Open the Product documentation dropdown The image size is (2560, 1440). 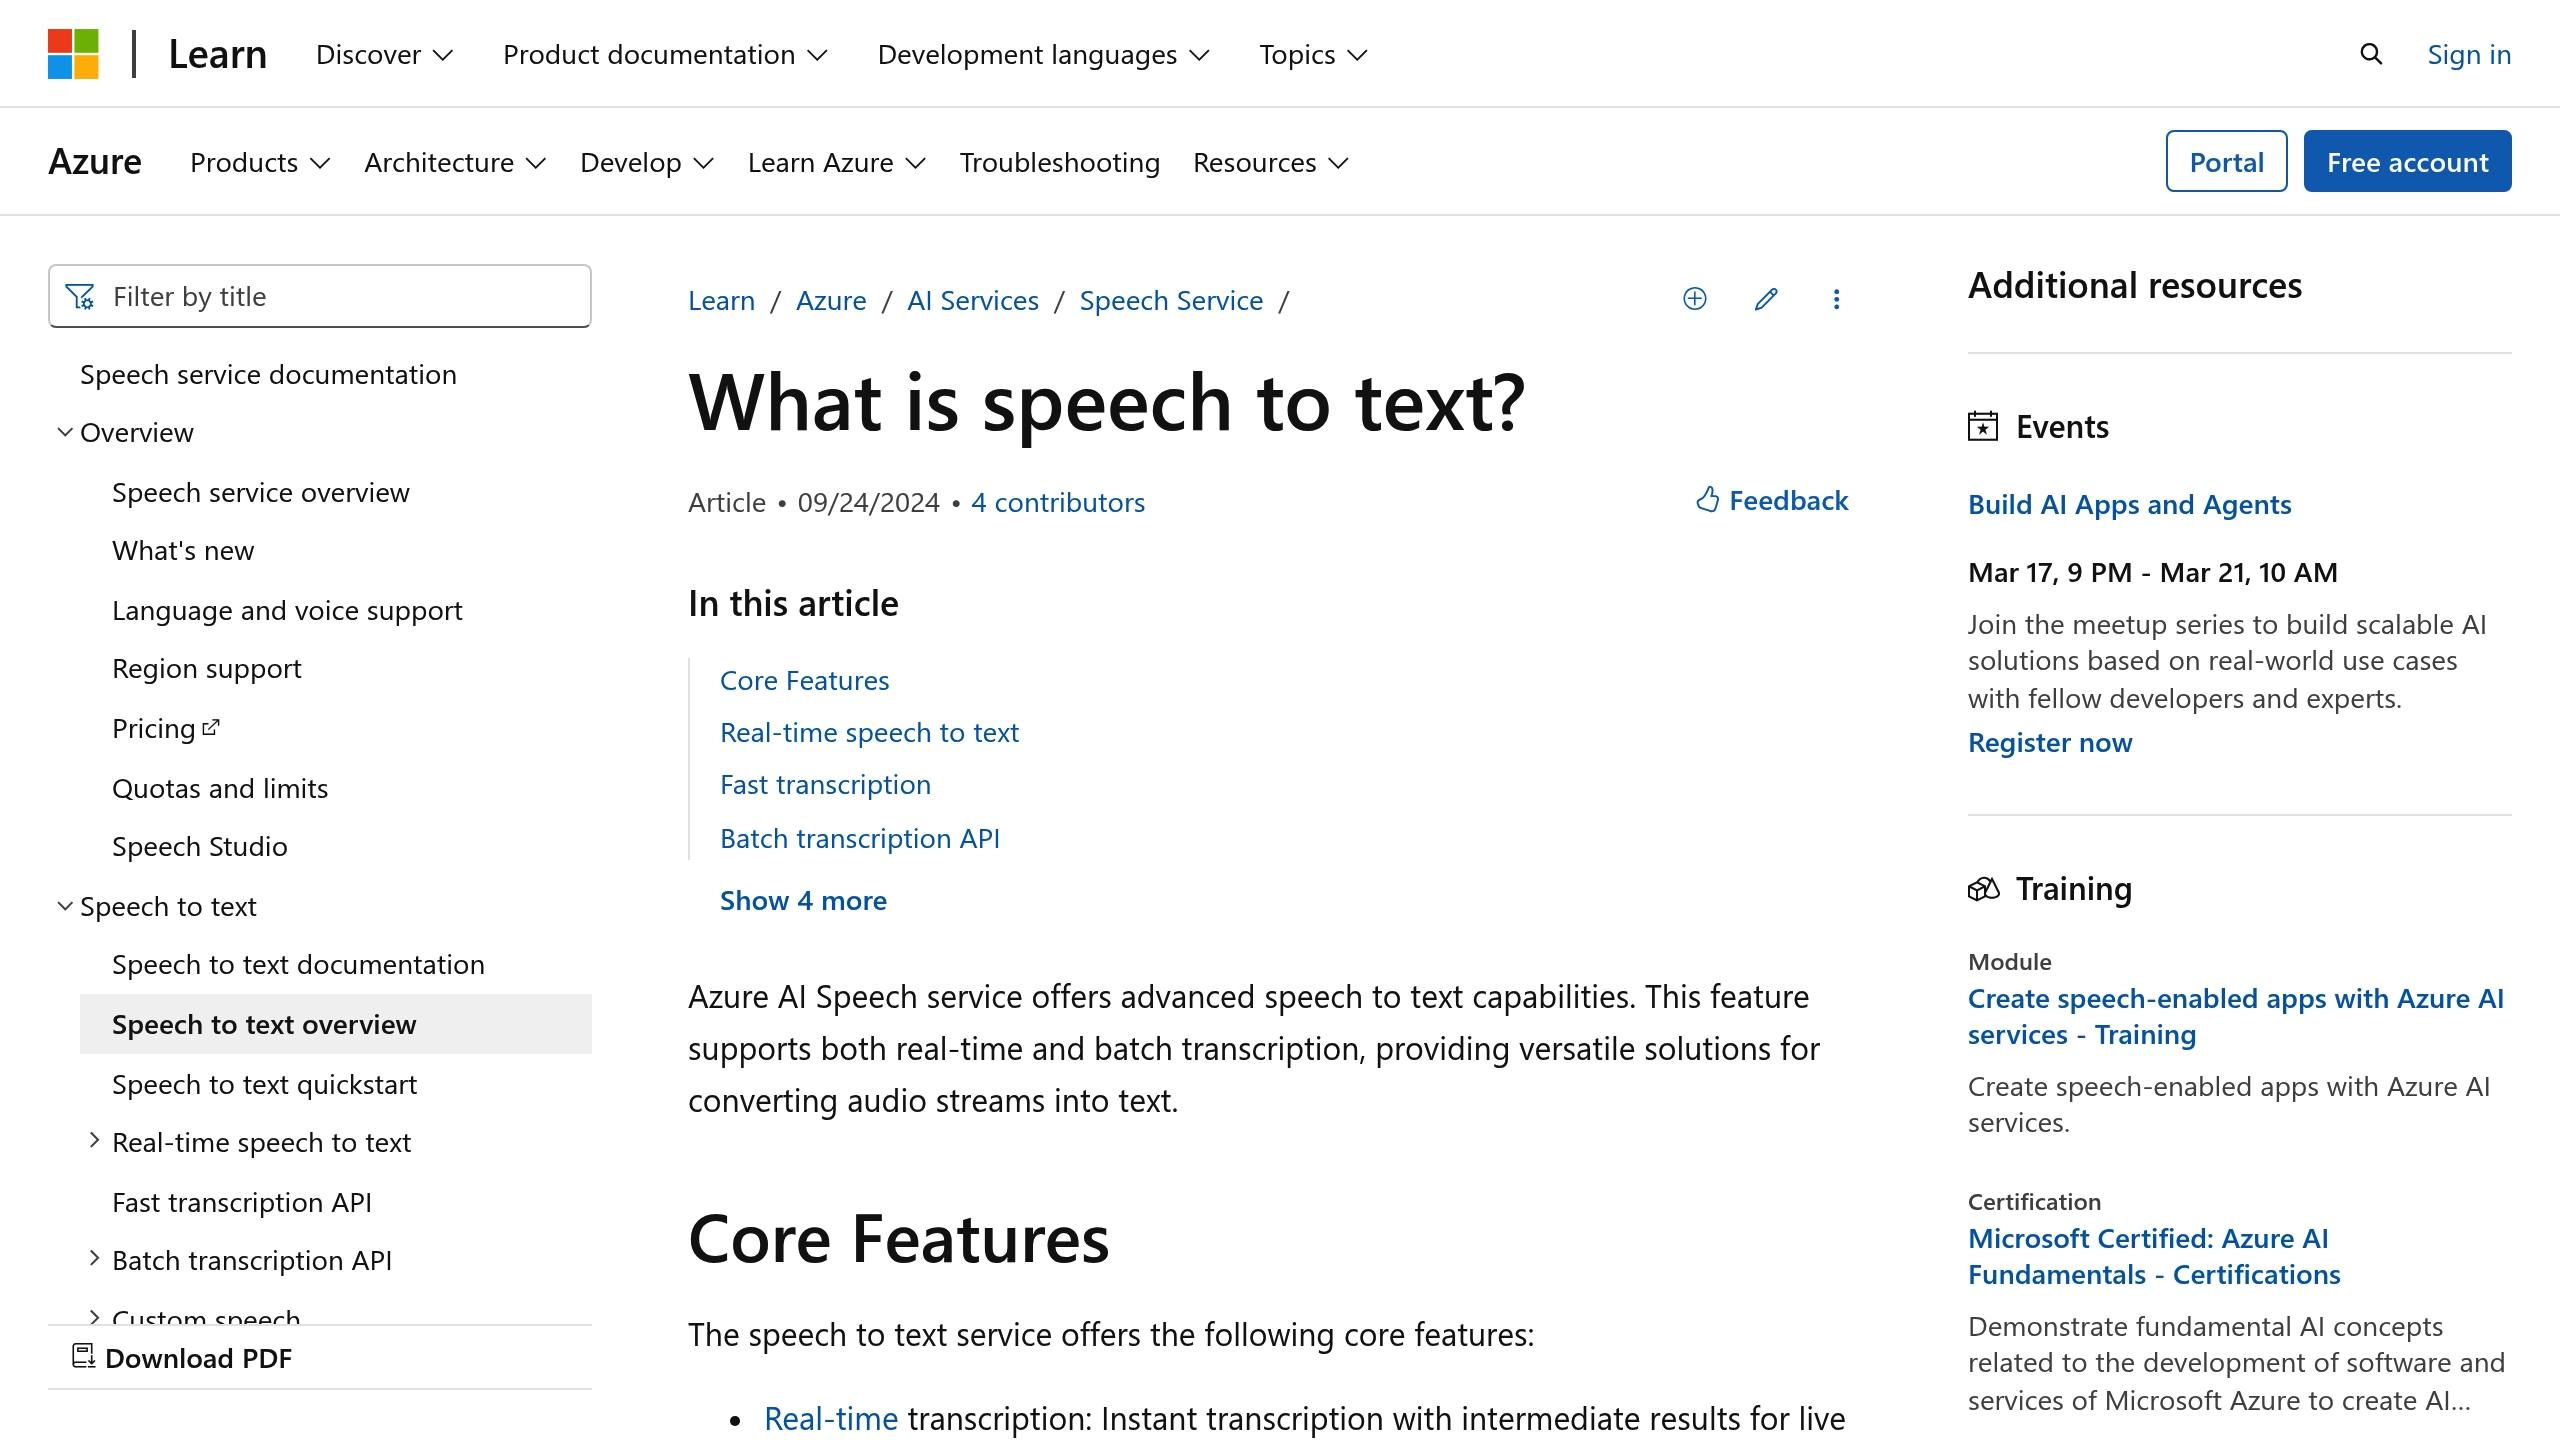pos(665,54)
